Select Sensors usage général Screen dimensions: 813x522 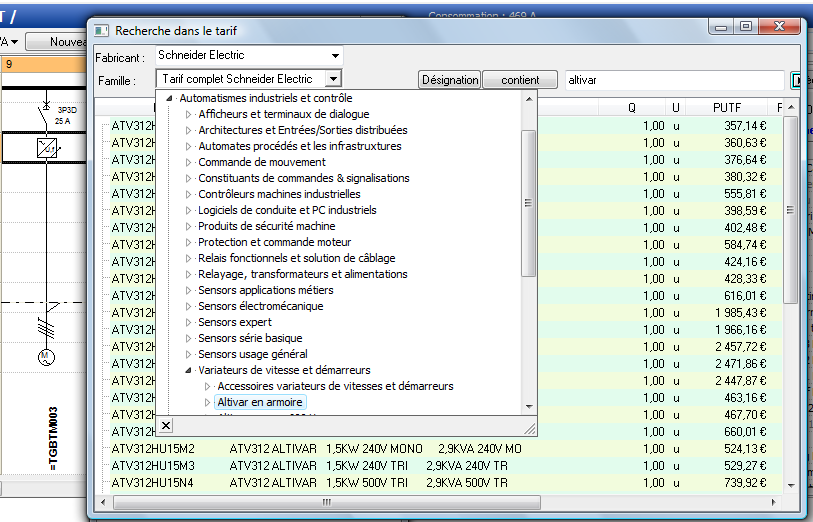pos(253,354)
